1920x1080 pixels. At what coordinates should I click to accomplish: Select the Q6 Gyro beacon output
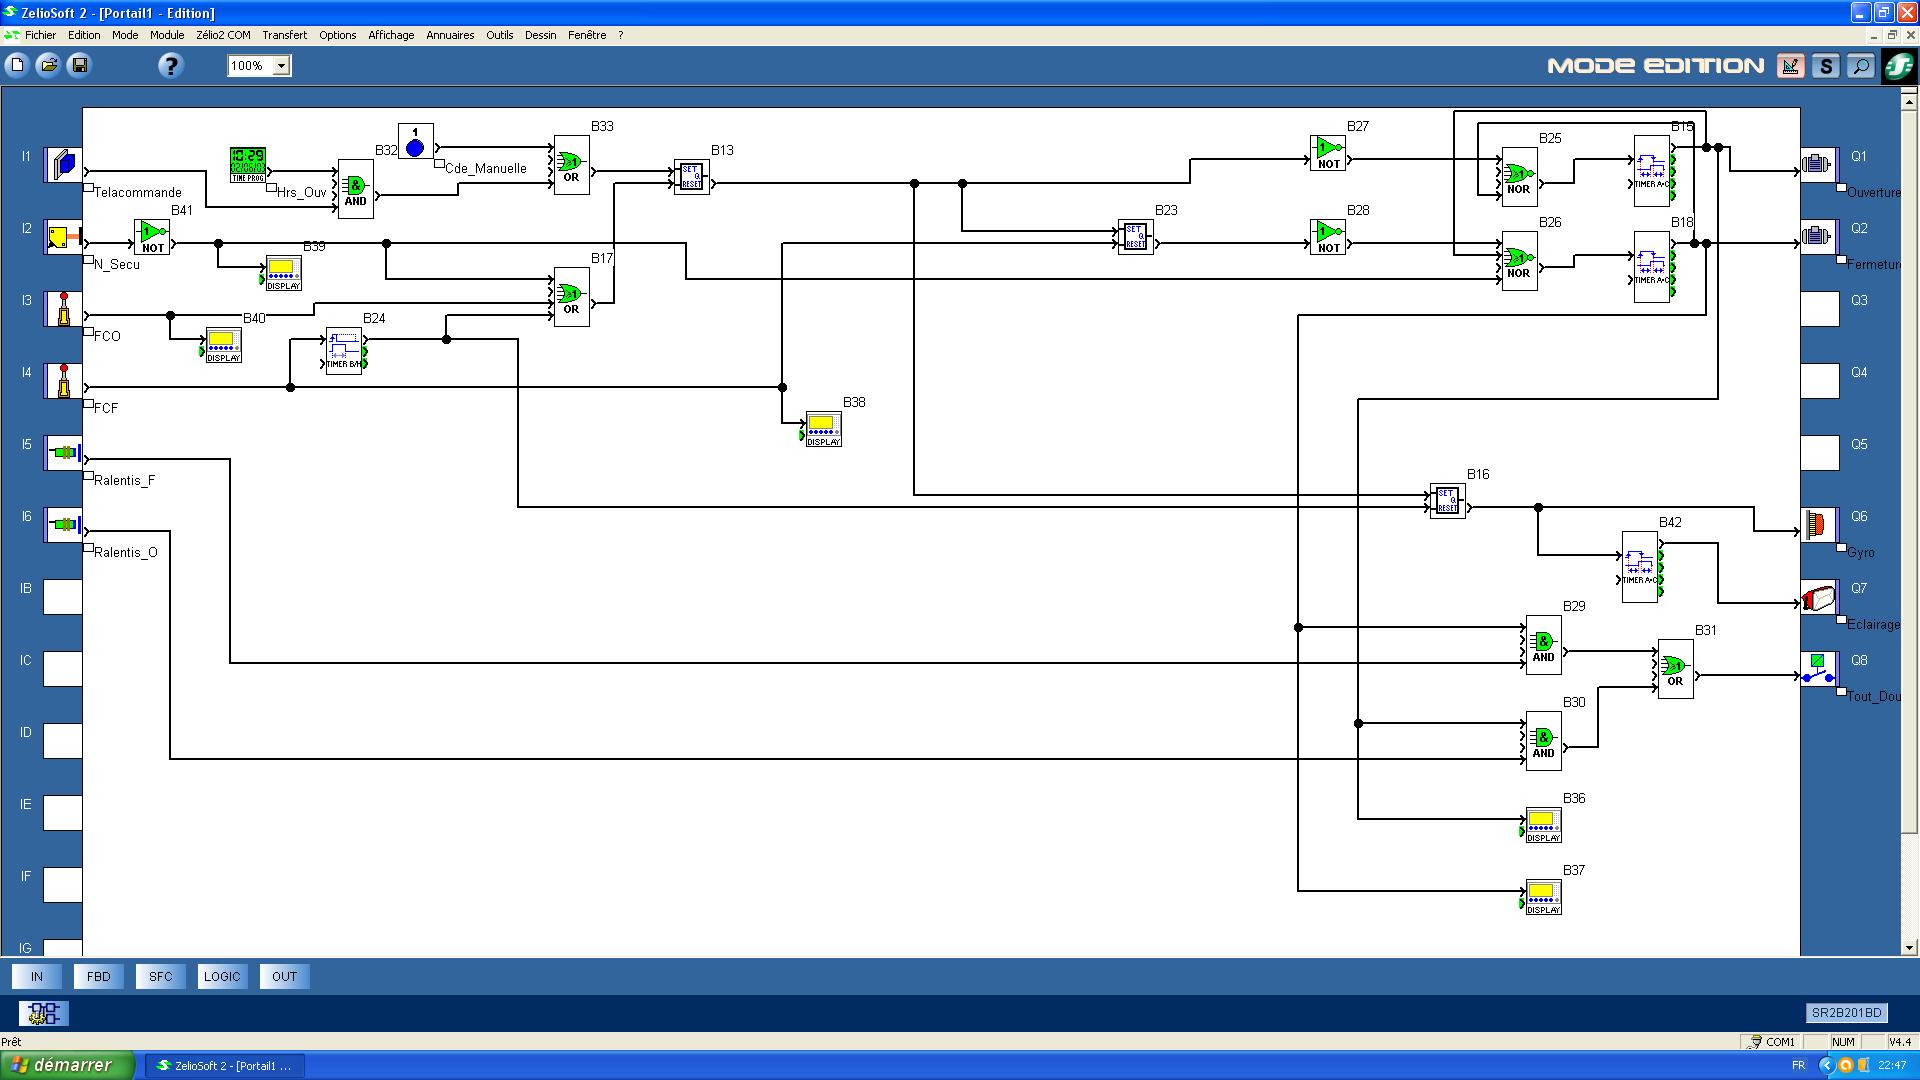pyautogui.click(x=1819, y=525)
